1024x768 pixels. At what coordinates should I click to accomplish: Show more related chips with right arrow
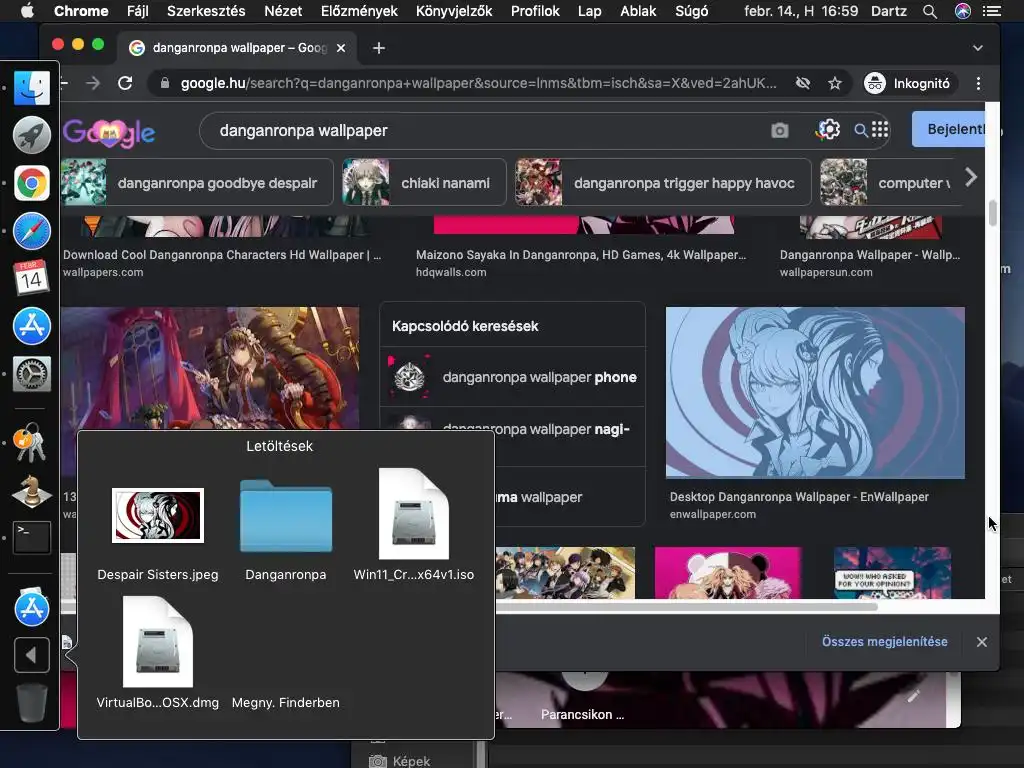970,177
